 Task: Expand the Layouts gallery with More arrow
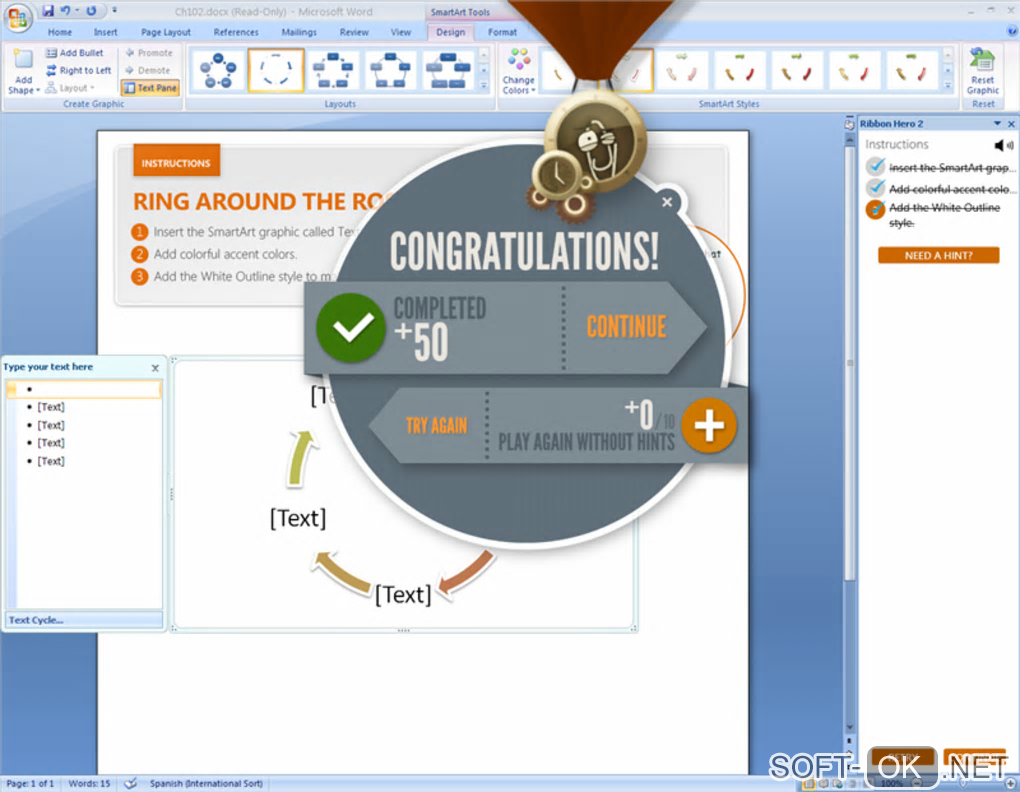(483, 85)
